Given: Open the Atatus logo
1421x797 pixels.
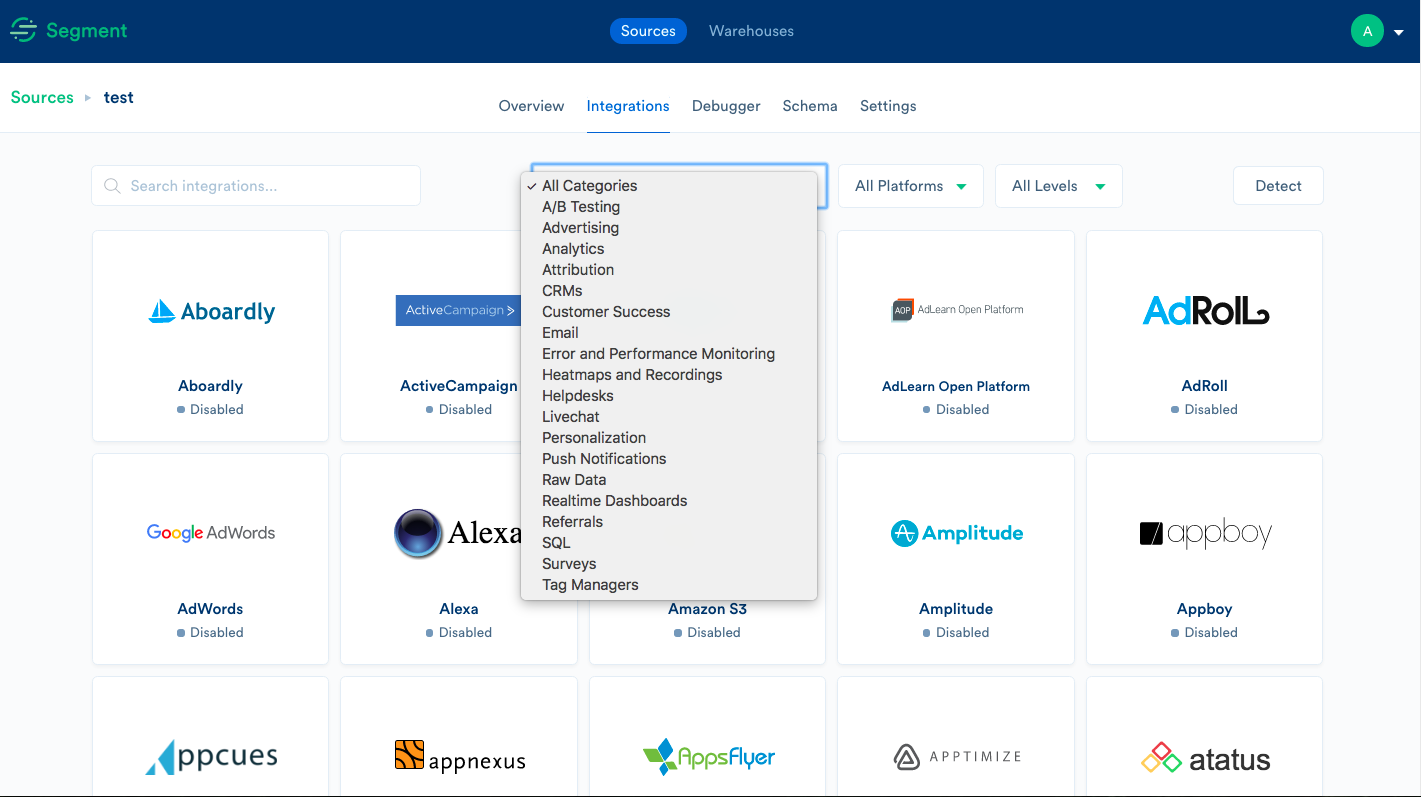Looking at the screenshot, I should click(1205, 758).
